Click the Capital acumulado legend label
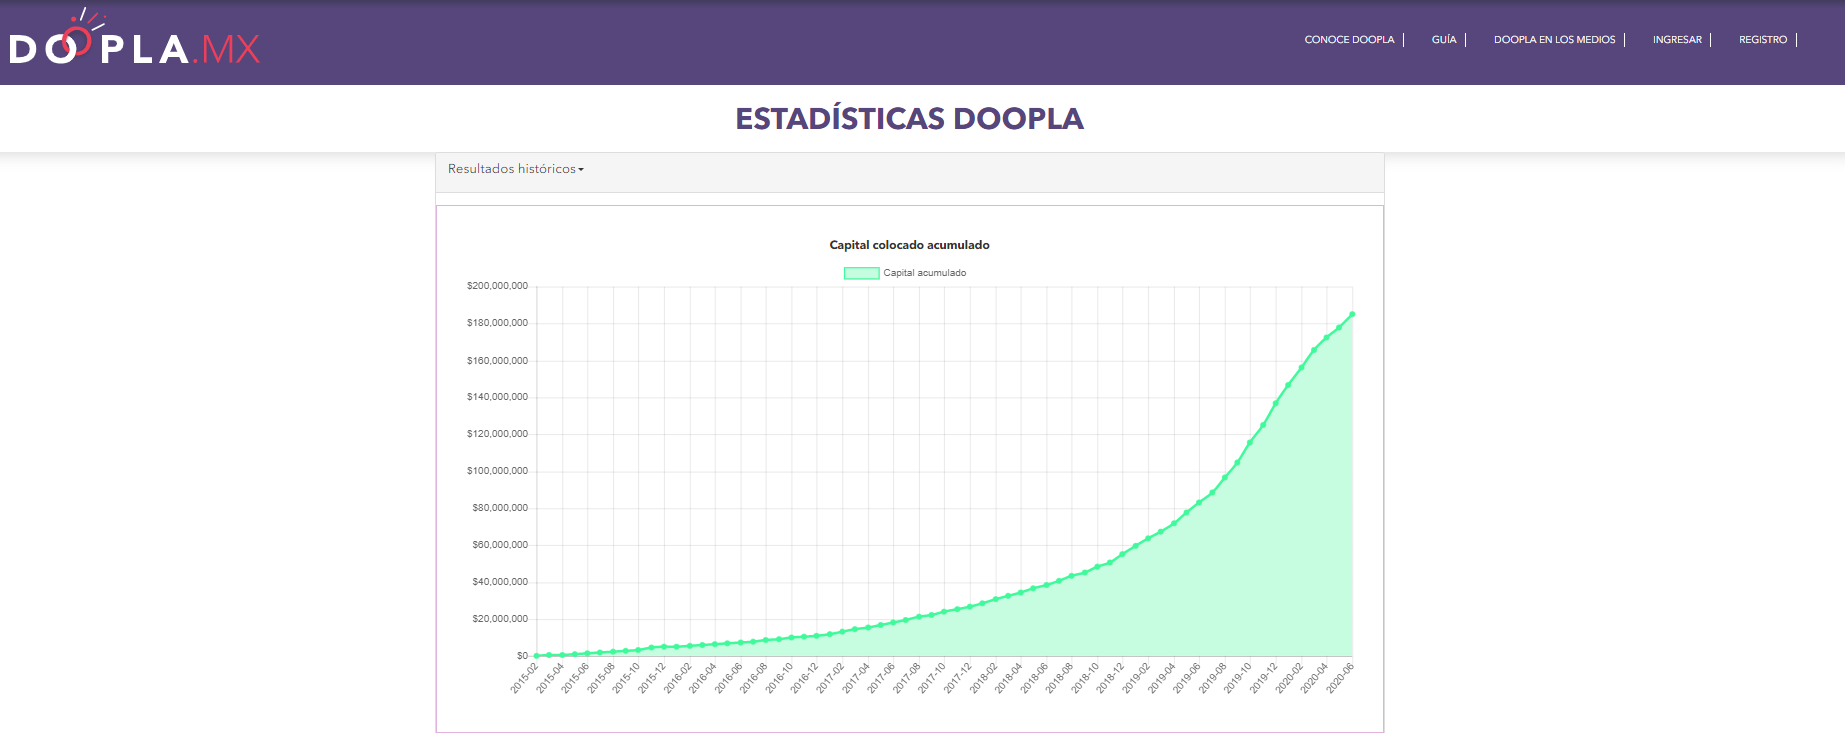Image resolution: width=1845 pixels, height=733 pixels. (924, 273)
